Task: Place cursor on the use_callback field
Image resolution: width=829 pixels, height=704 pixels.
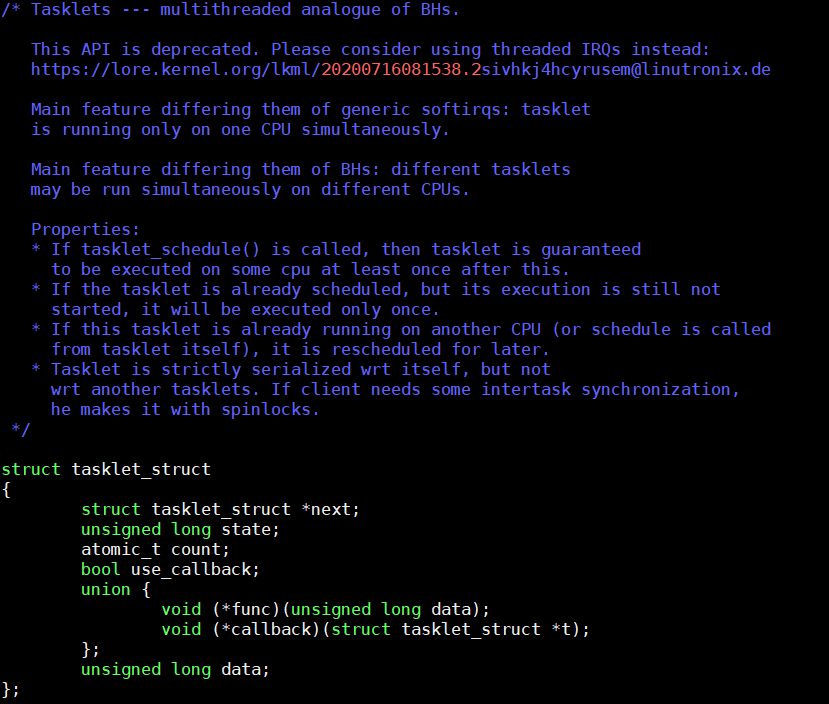Action: coord(195,569)
